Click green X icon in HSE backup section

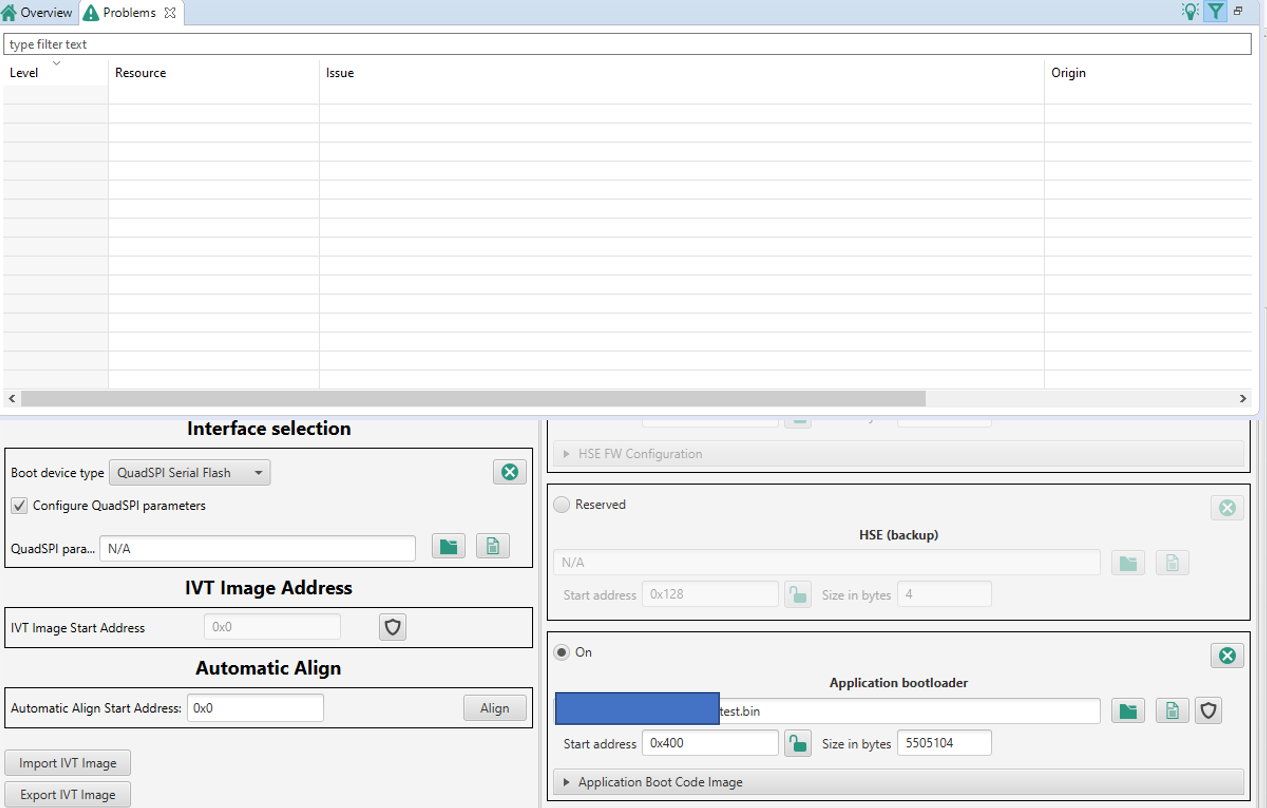pyautogui.click(x=1227, y=507)
